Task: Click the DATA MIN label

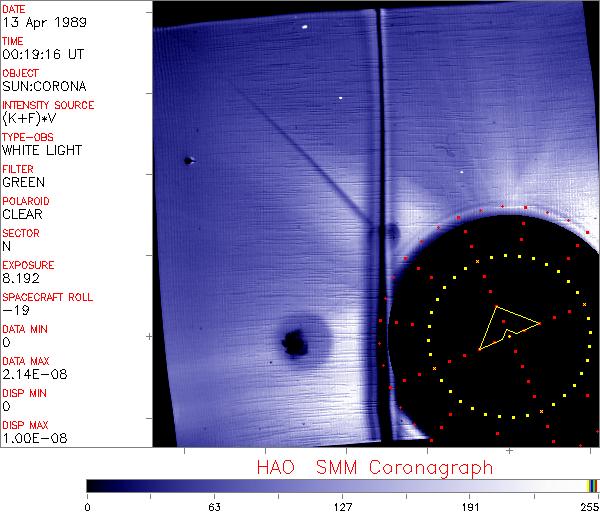Action: pyautogui.click(x=25, y=329)
